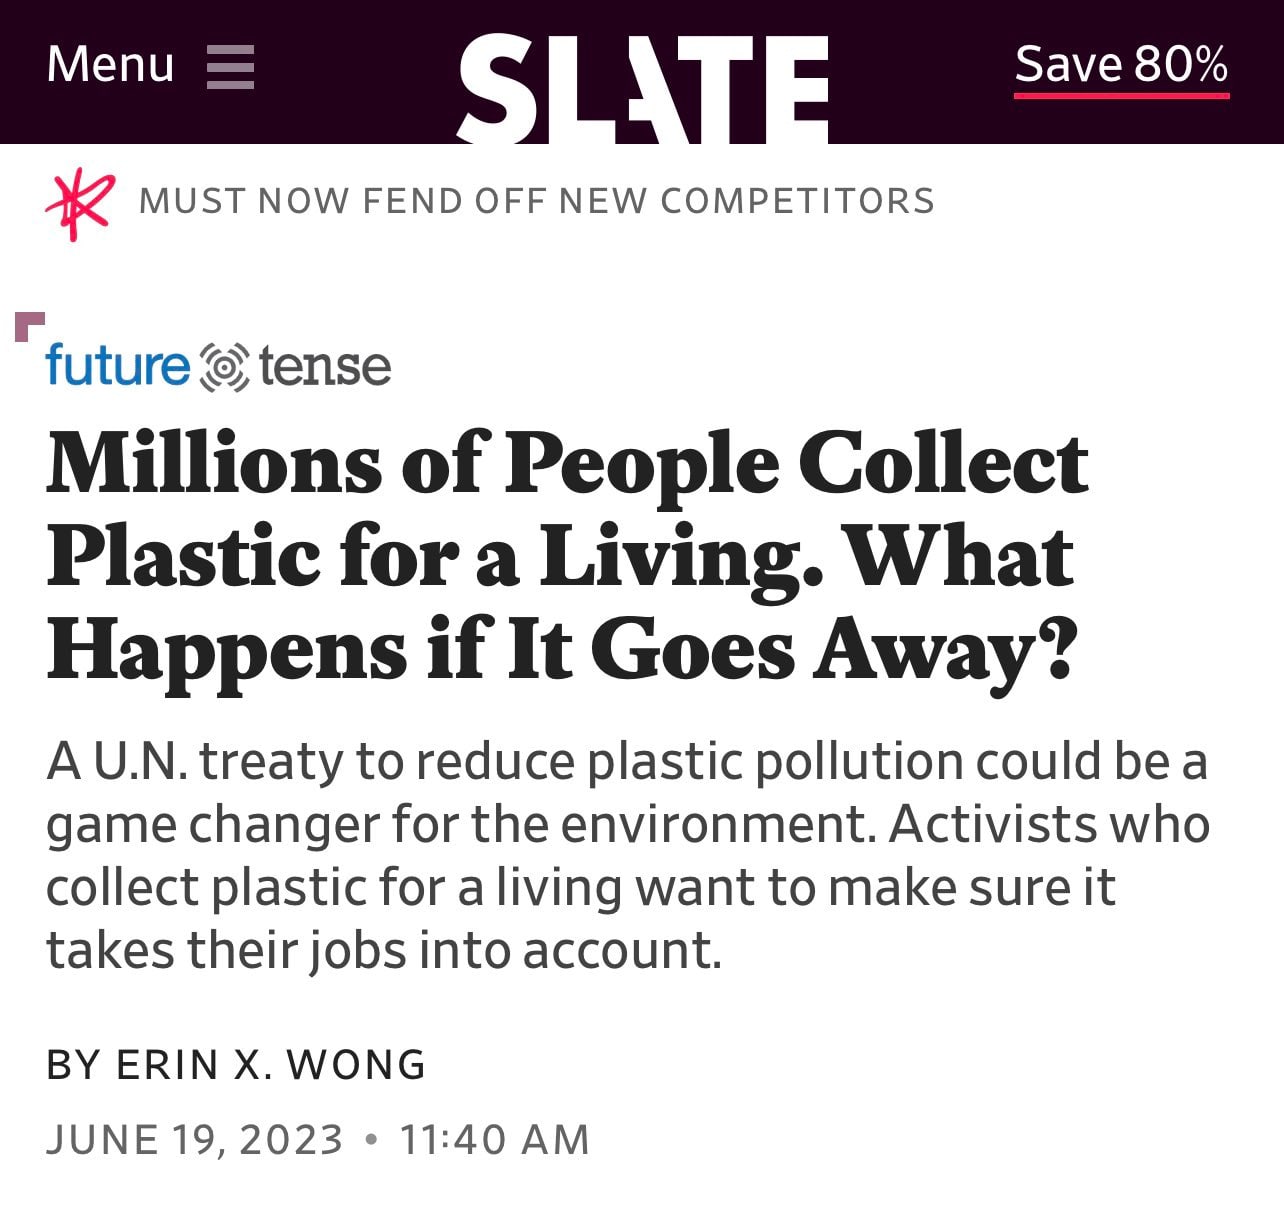Click the "Happens if It Goes Away?" headline line
The height and width of the screenshot is (1221, 1284).
pos(561,652)
